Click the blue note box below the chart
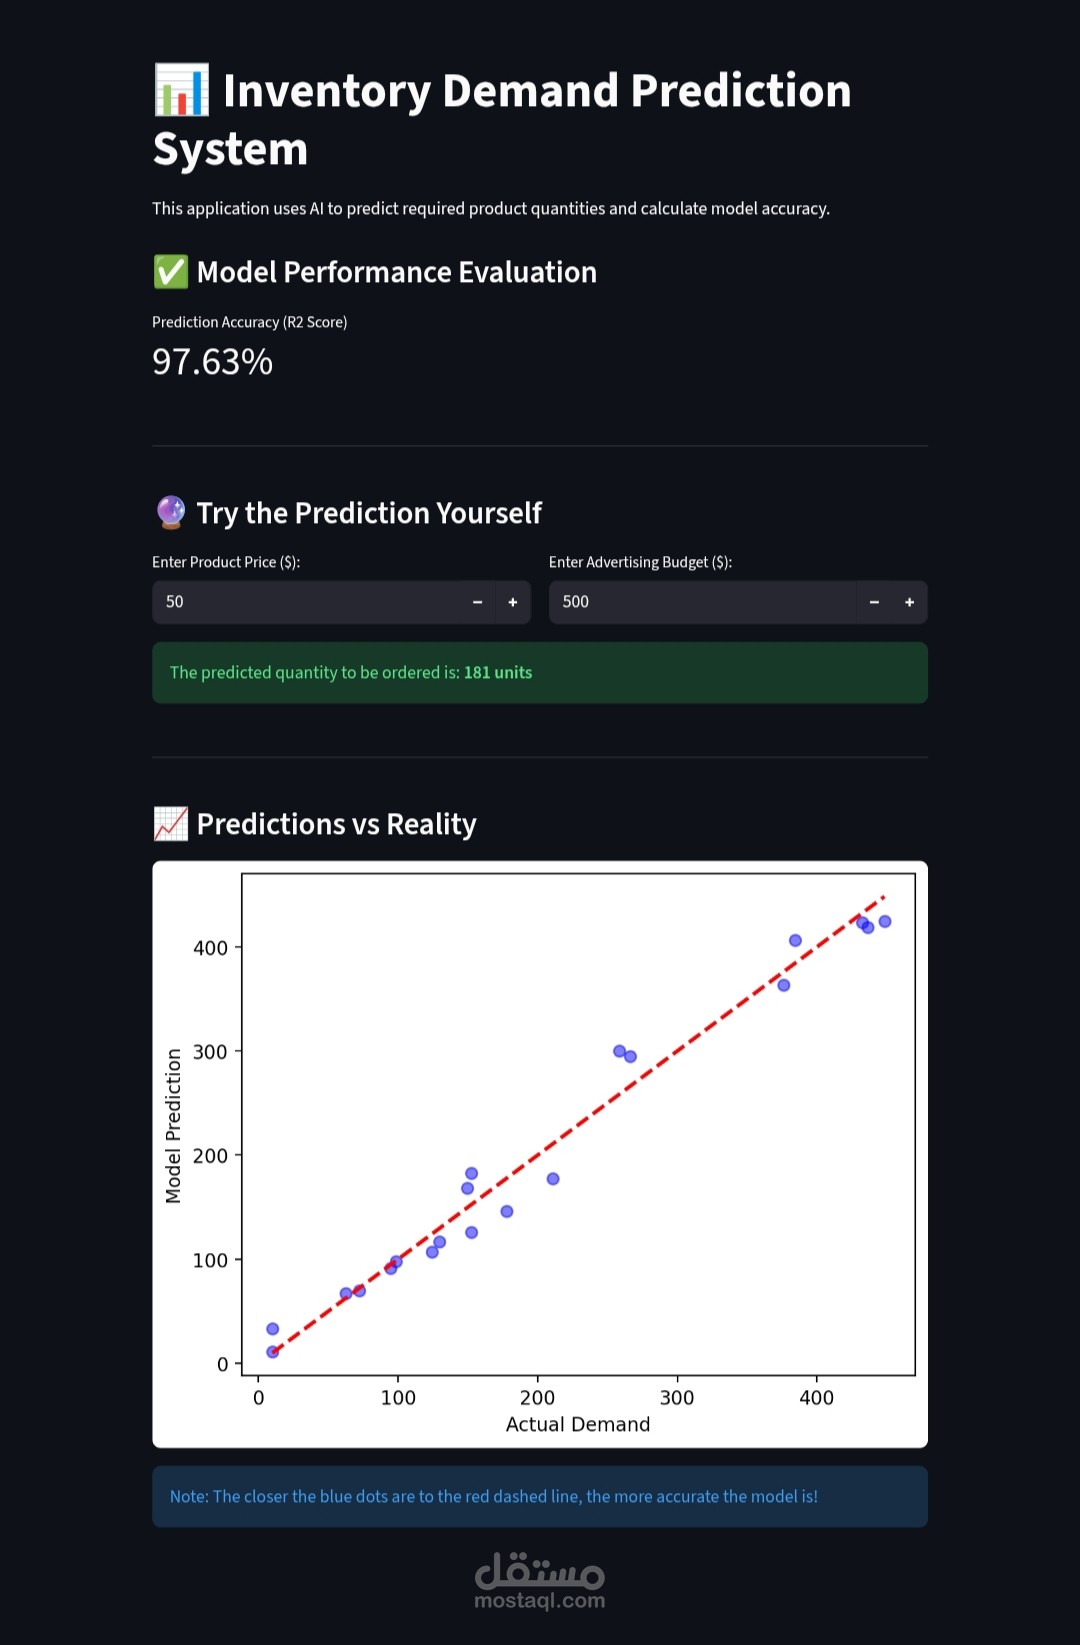Screen dimensions: 1080x1645 [x=540, y=1497]
